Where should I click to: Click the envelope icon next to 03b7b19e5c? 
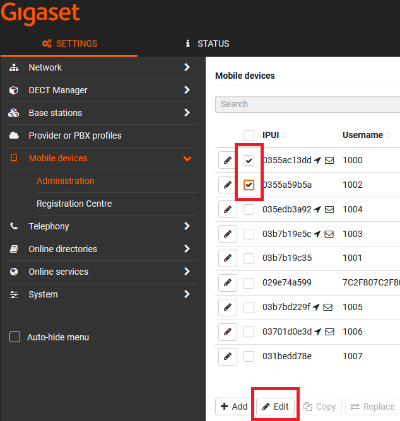tap(329, 234)
